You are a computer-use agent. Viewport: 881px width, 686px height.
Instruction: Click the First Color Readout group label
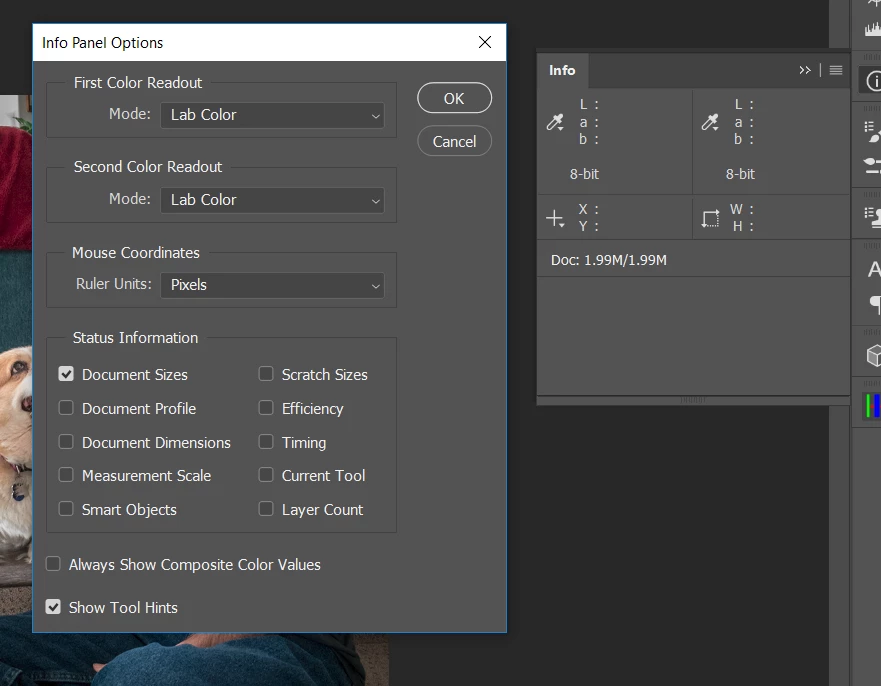(x=138, y=83)
